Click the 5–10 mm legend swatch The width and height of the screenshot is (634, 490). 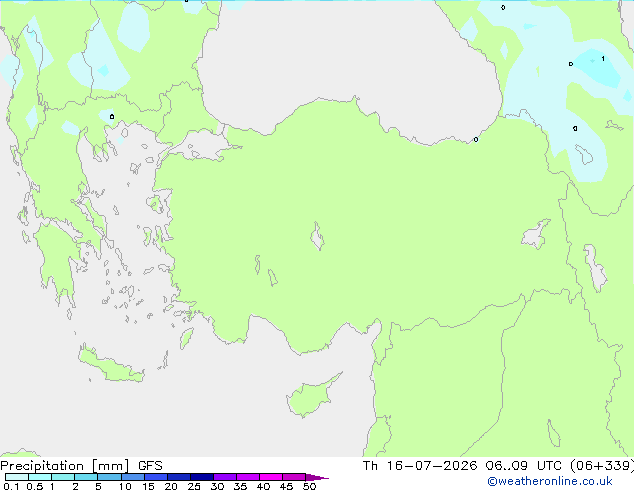tap(109, 477)
